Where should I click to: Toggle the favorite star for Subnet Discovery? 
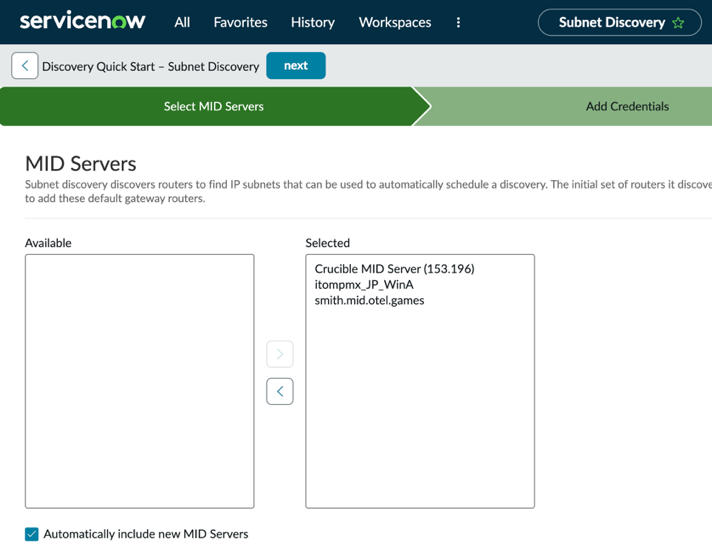[x=678, y=22]
